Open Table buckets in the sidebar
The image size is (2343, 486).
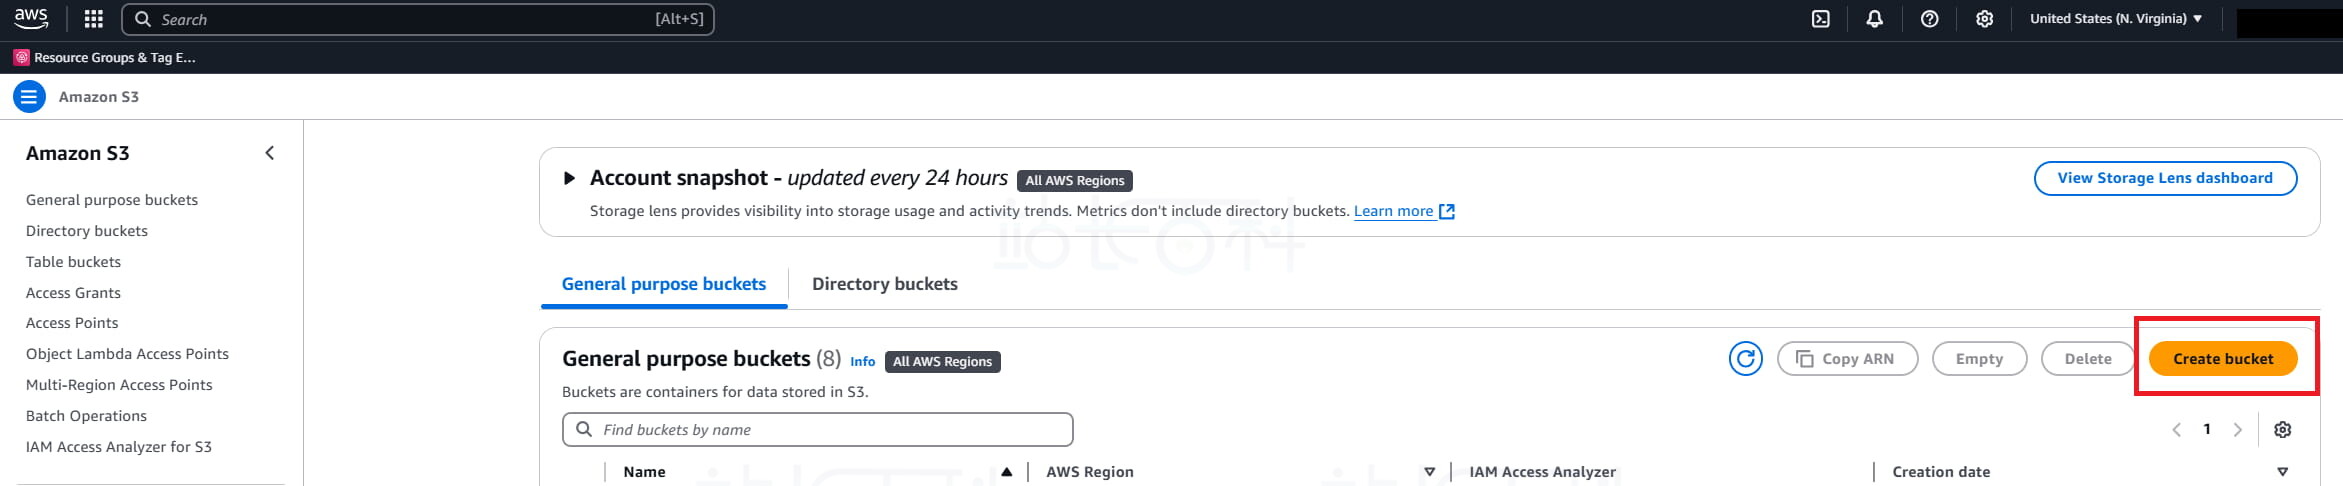(73, 262)
